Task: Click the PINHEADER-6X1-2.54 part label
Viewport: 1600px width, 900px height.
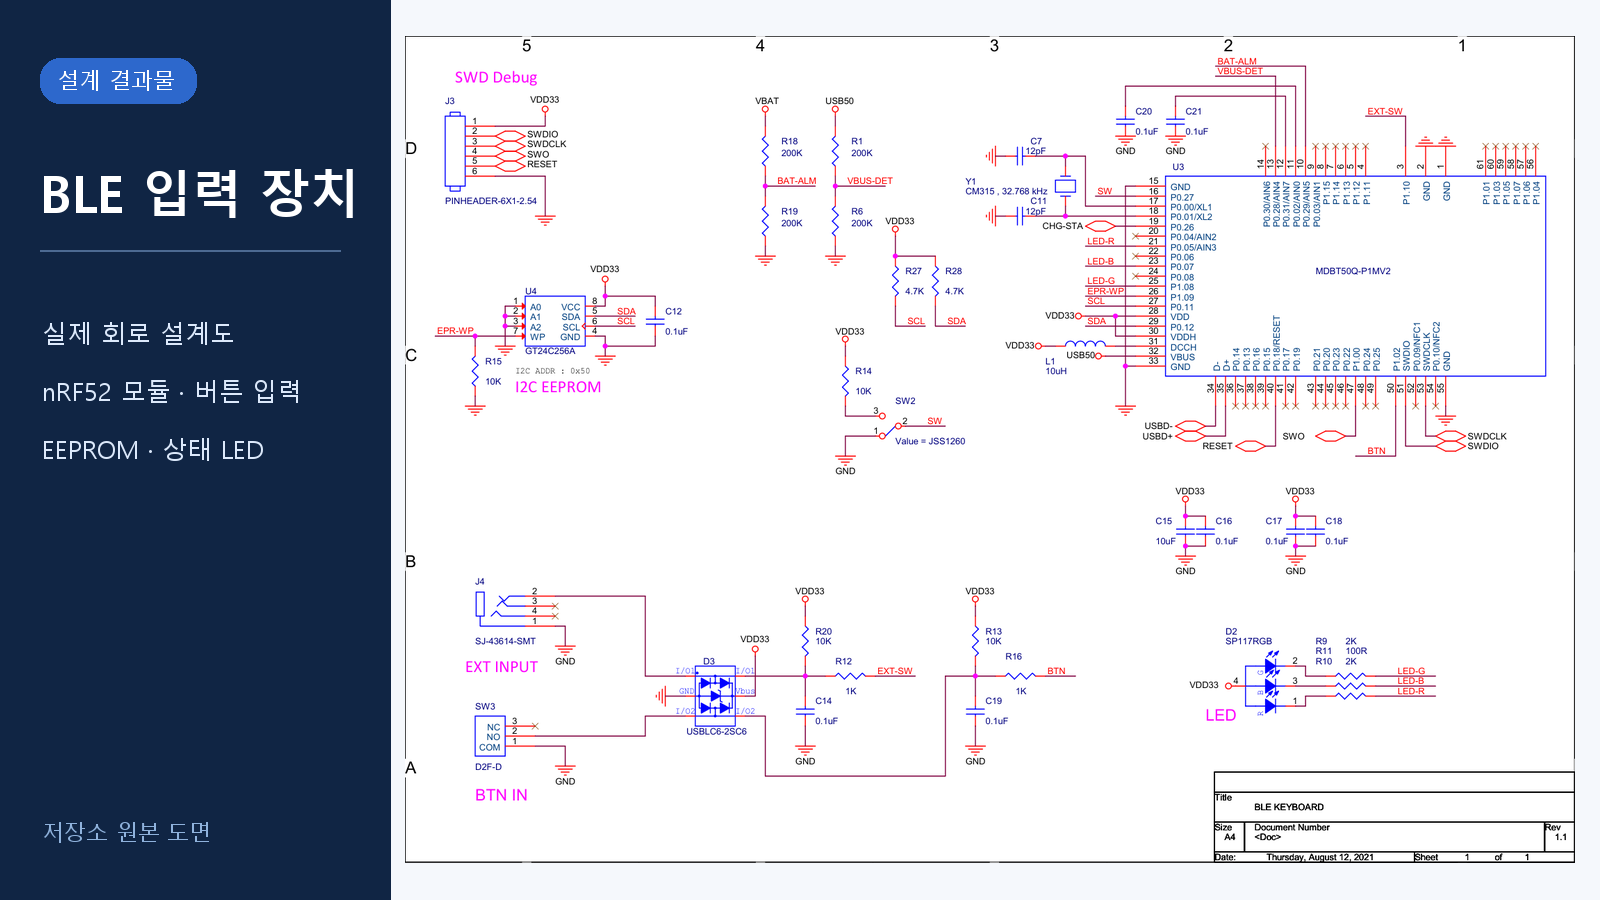Action: pyautogui.click(x=491, y=201)
